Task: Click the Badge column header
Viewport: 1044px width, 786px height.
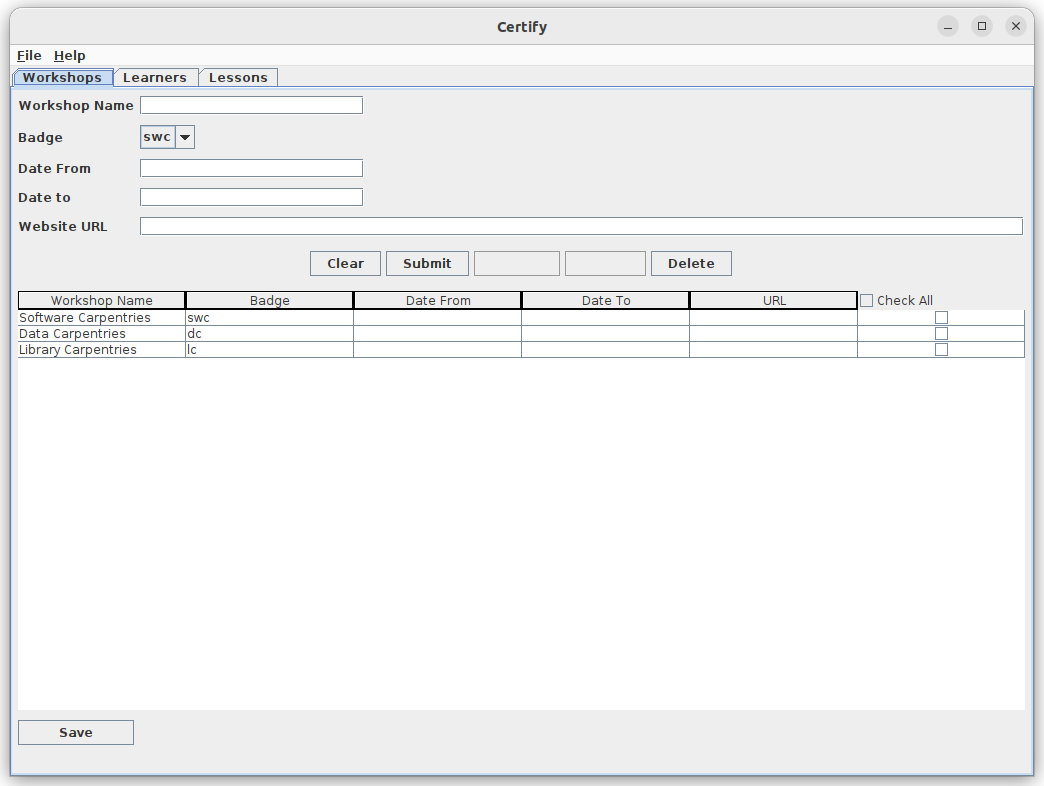Action: click(270, 300)
